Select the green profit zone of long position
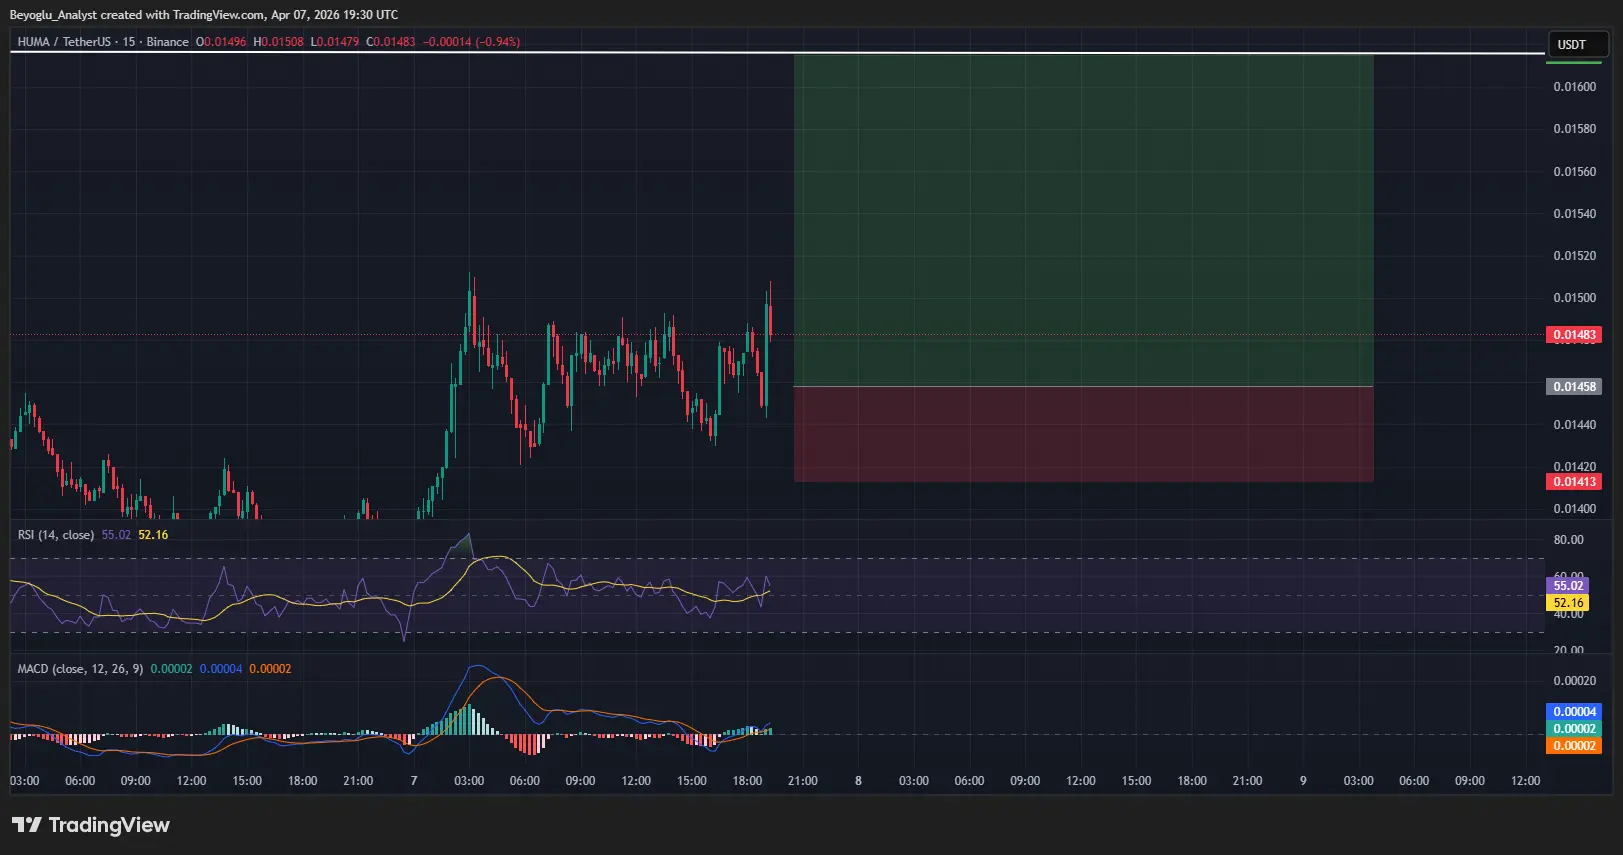 coord(1083,220)
